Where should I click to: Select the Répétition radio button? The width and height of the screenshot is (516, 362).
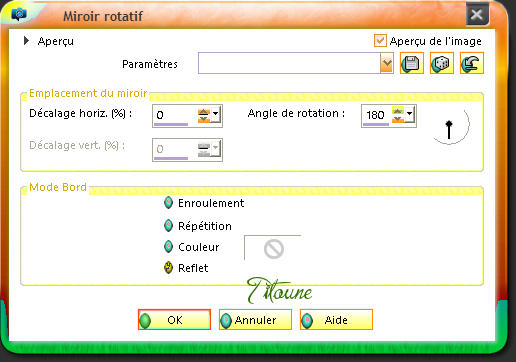[x=169, y=226]
